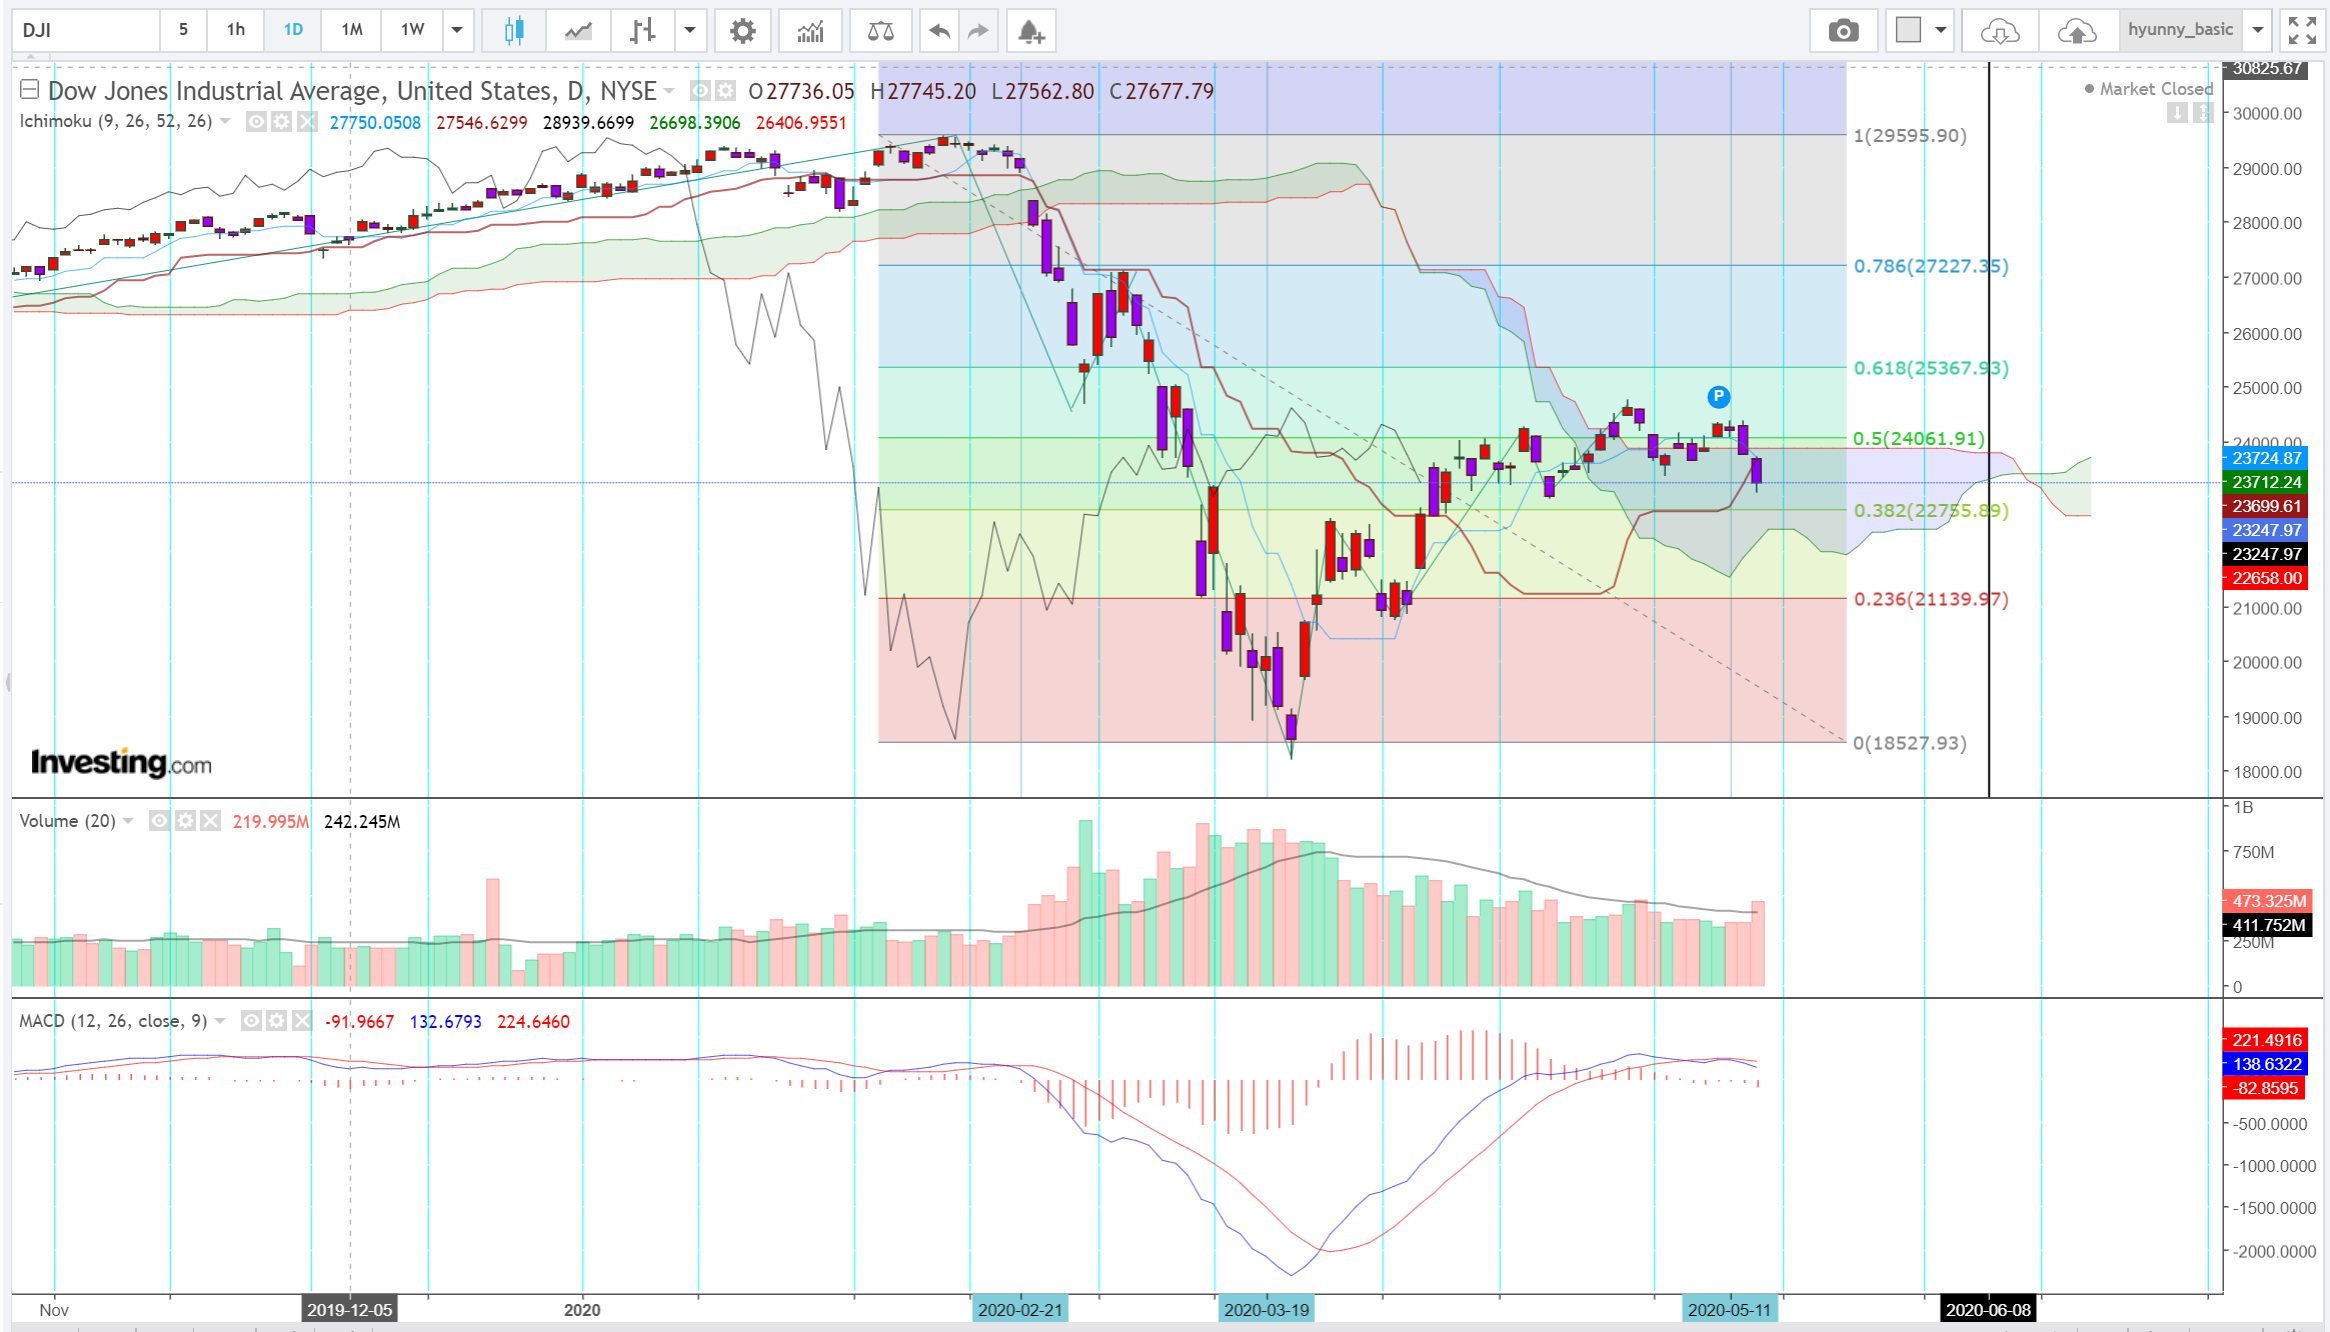Viewport: 2330px width, 1332px height.
Task: Toggle MACD indicator visibility eye
Action: coord(252,1021)
